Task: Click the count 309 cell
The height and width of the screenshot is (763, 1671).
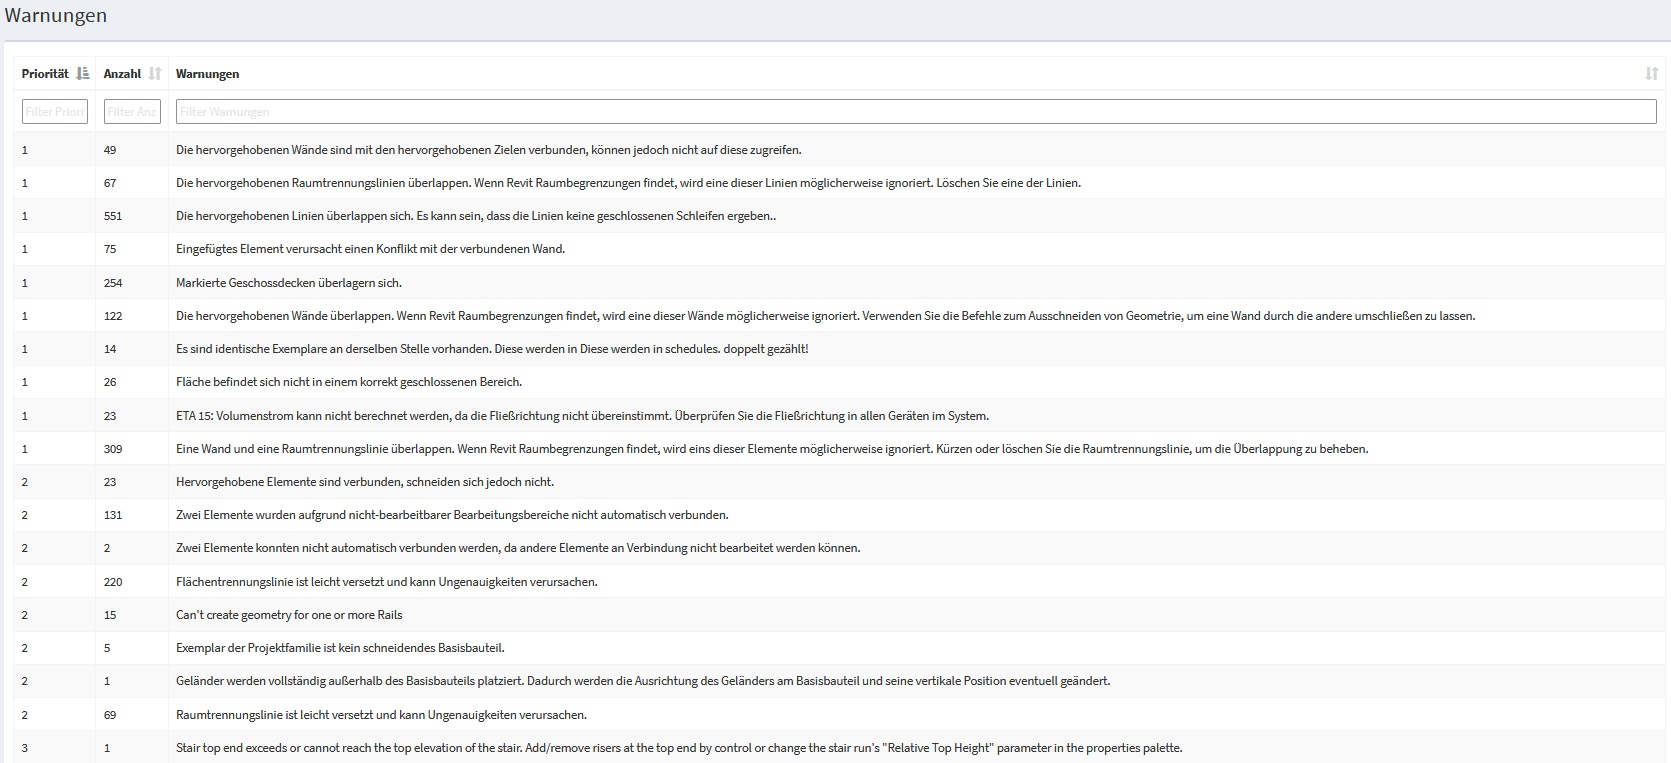Action: tap(113, 449)
